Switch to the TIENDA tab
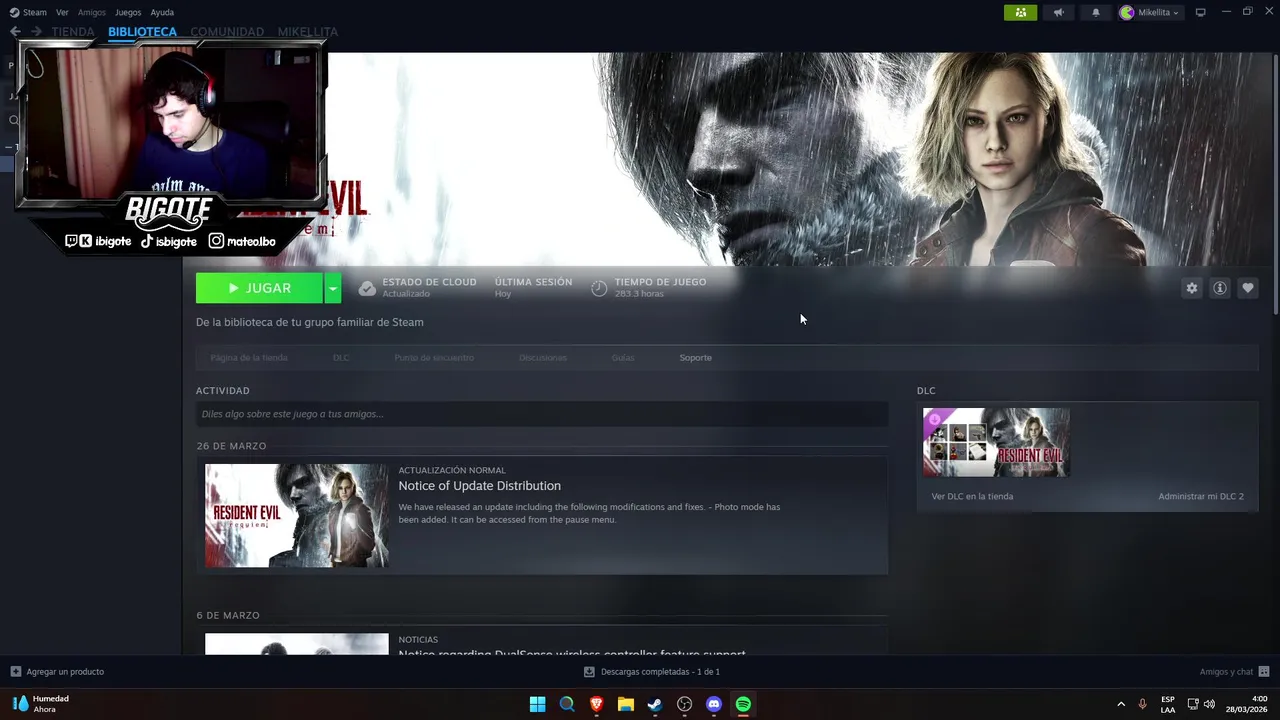Screen dimensions: 1280x720 point(73,31)
